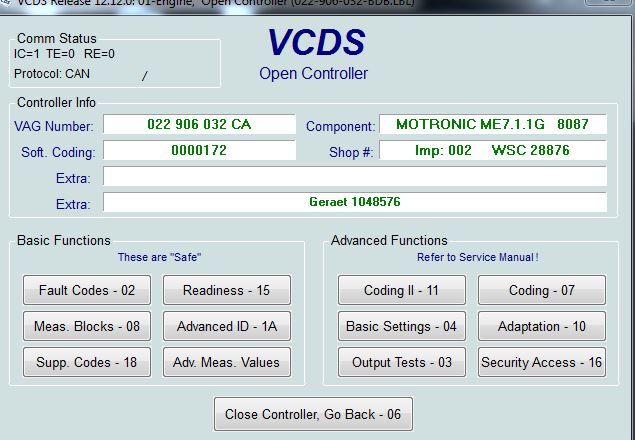The height and width of the screenshot is (440, 635).
Task: Click the 'Component:' label
Action: [x=341, y=126]
